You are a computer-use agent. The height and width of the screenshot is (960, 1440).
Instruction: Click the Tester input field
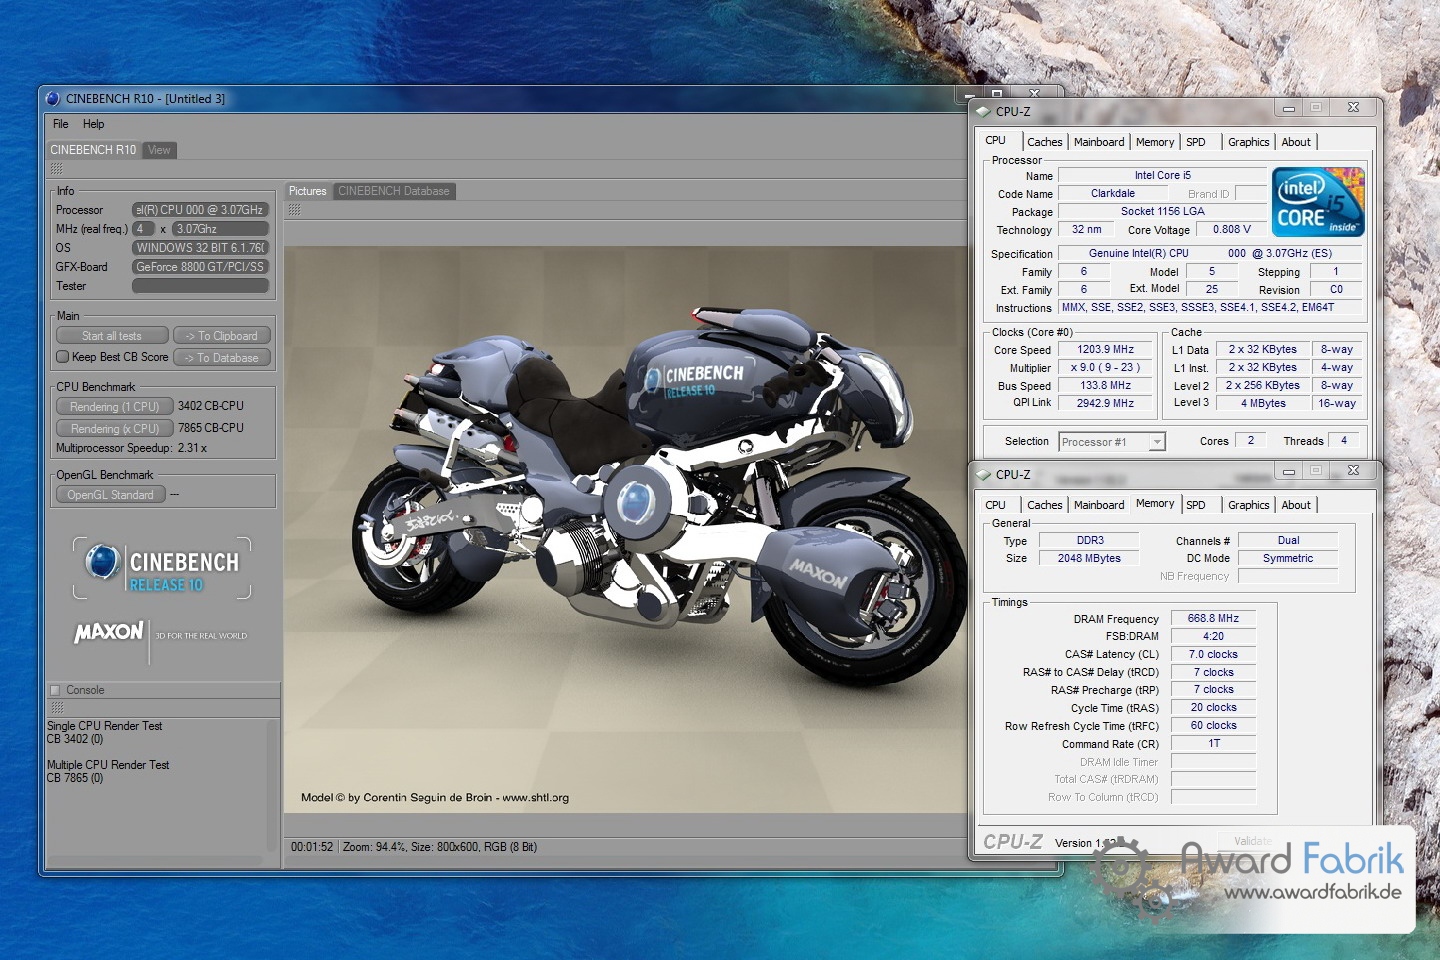point(200,286)
